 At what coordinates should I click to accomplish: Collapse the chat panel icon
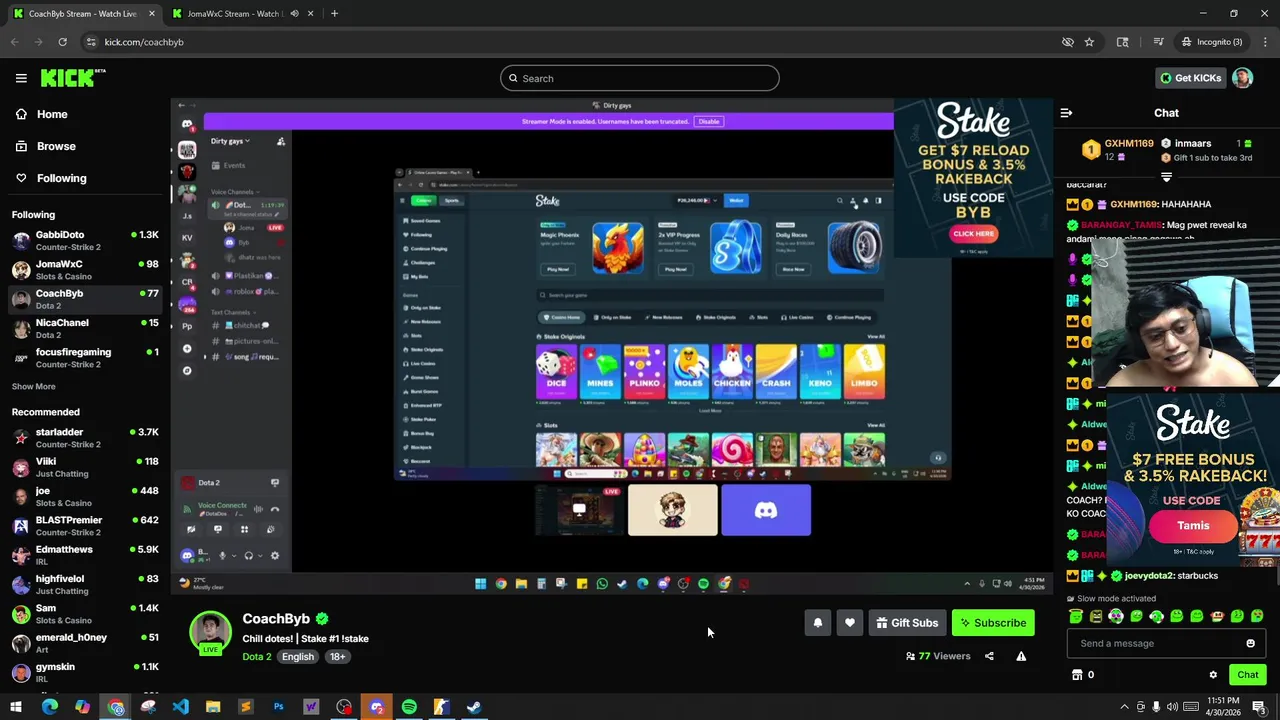pos(1066,113)
